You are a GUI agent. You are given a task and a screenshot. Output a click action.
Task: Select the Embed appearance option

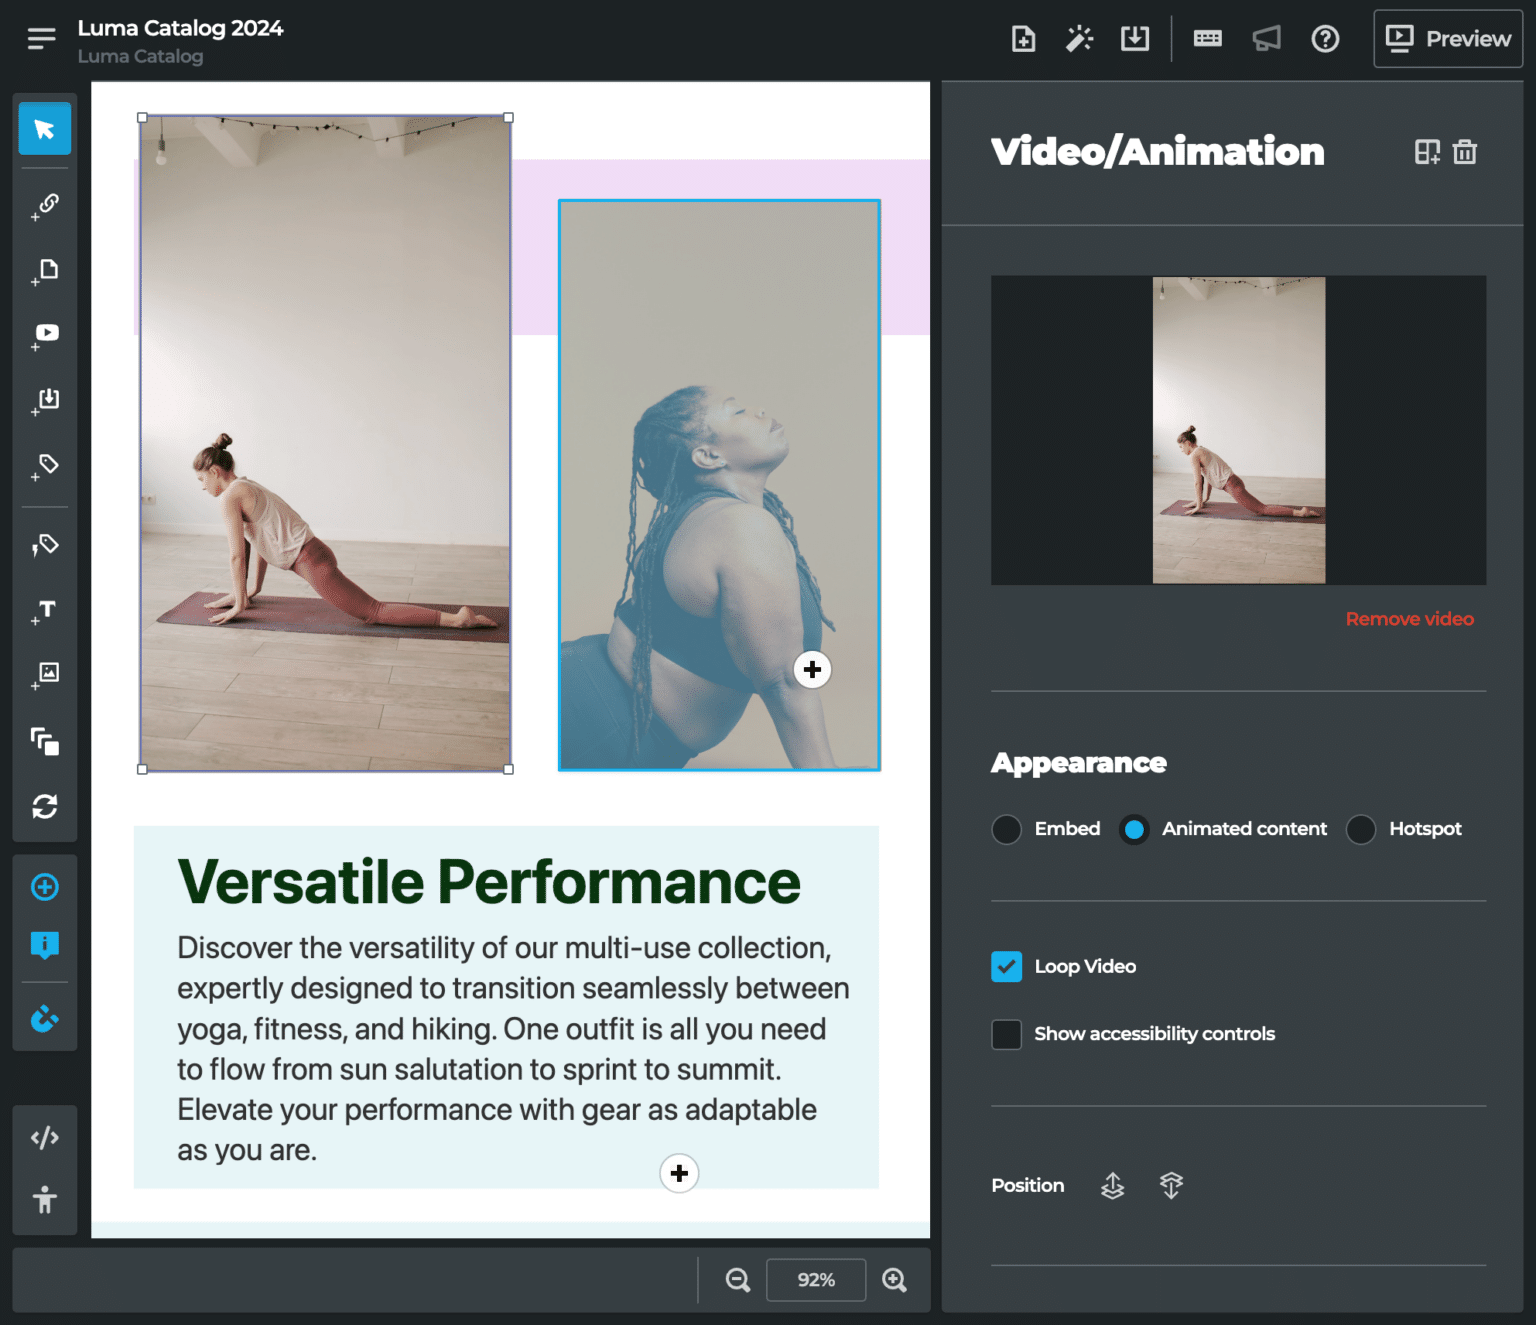(1006, 829)
